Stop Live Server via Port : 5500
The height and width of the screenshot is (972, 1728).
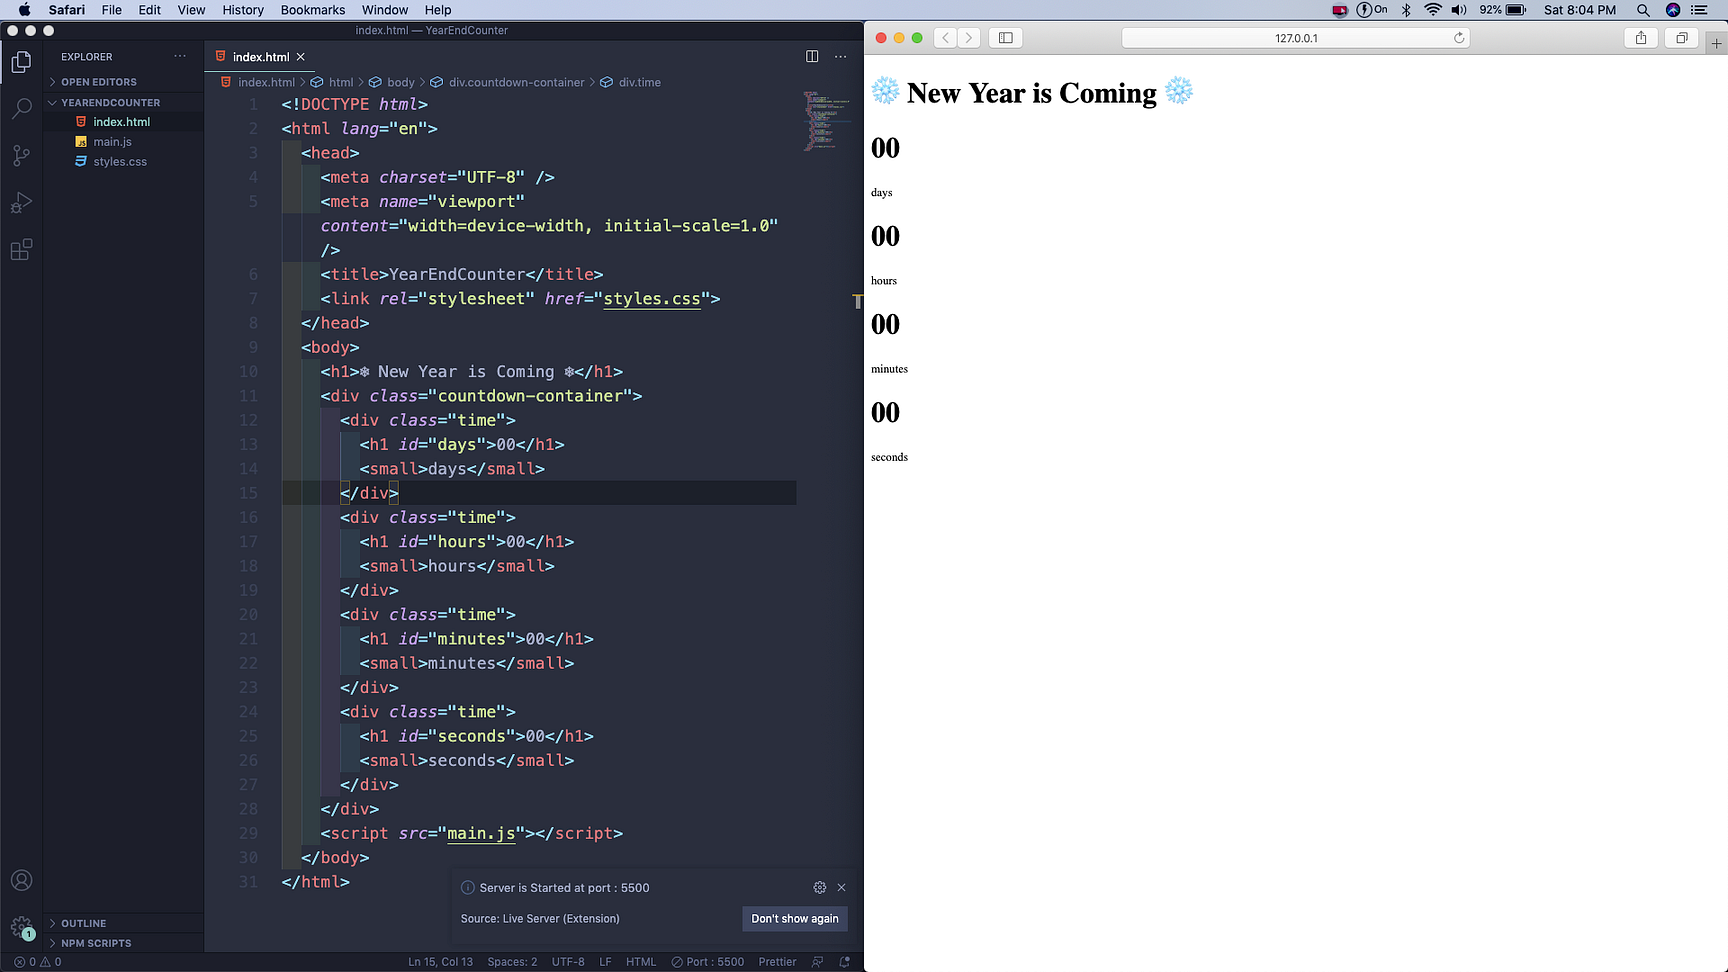pyautogui.click(x=708, y=962)
